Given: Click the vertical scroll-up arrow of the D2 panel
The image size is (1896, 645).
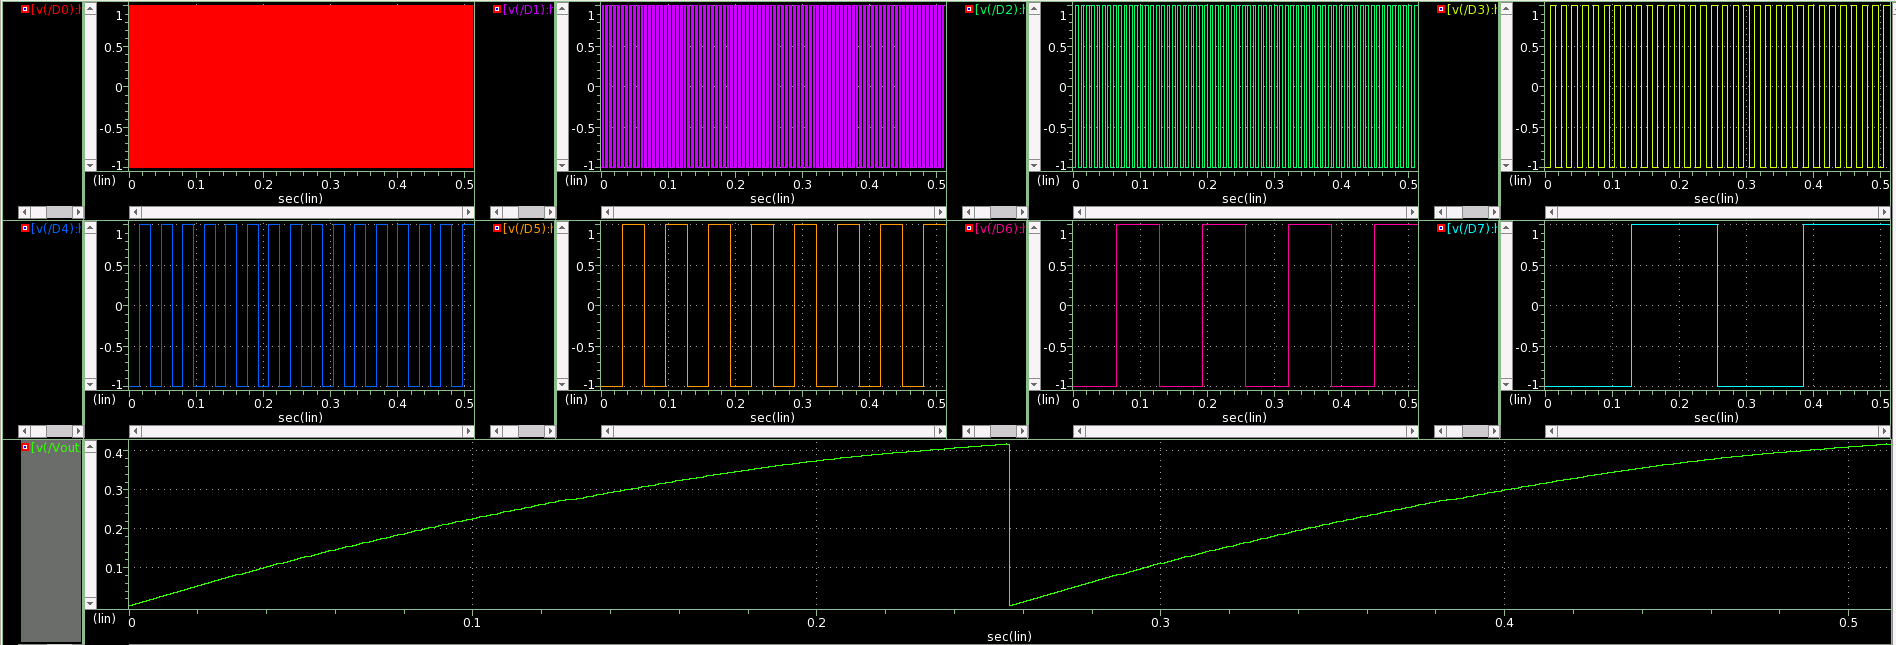Looking at the screenshot, I should click(1034, 8).
